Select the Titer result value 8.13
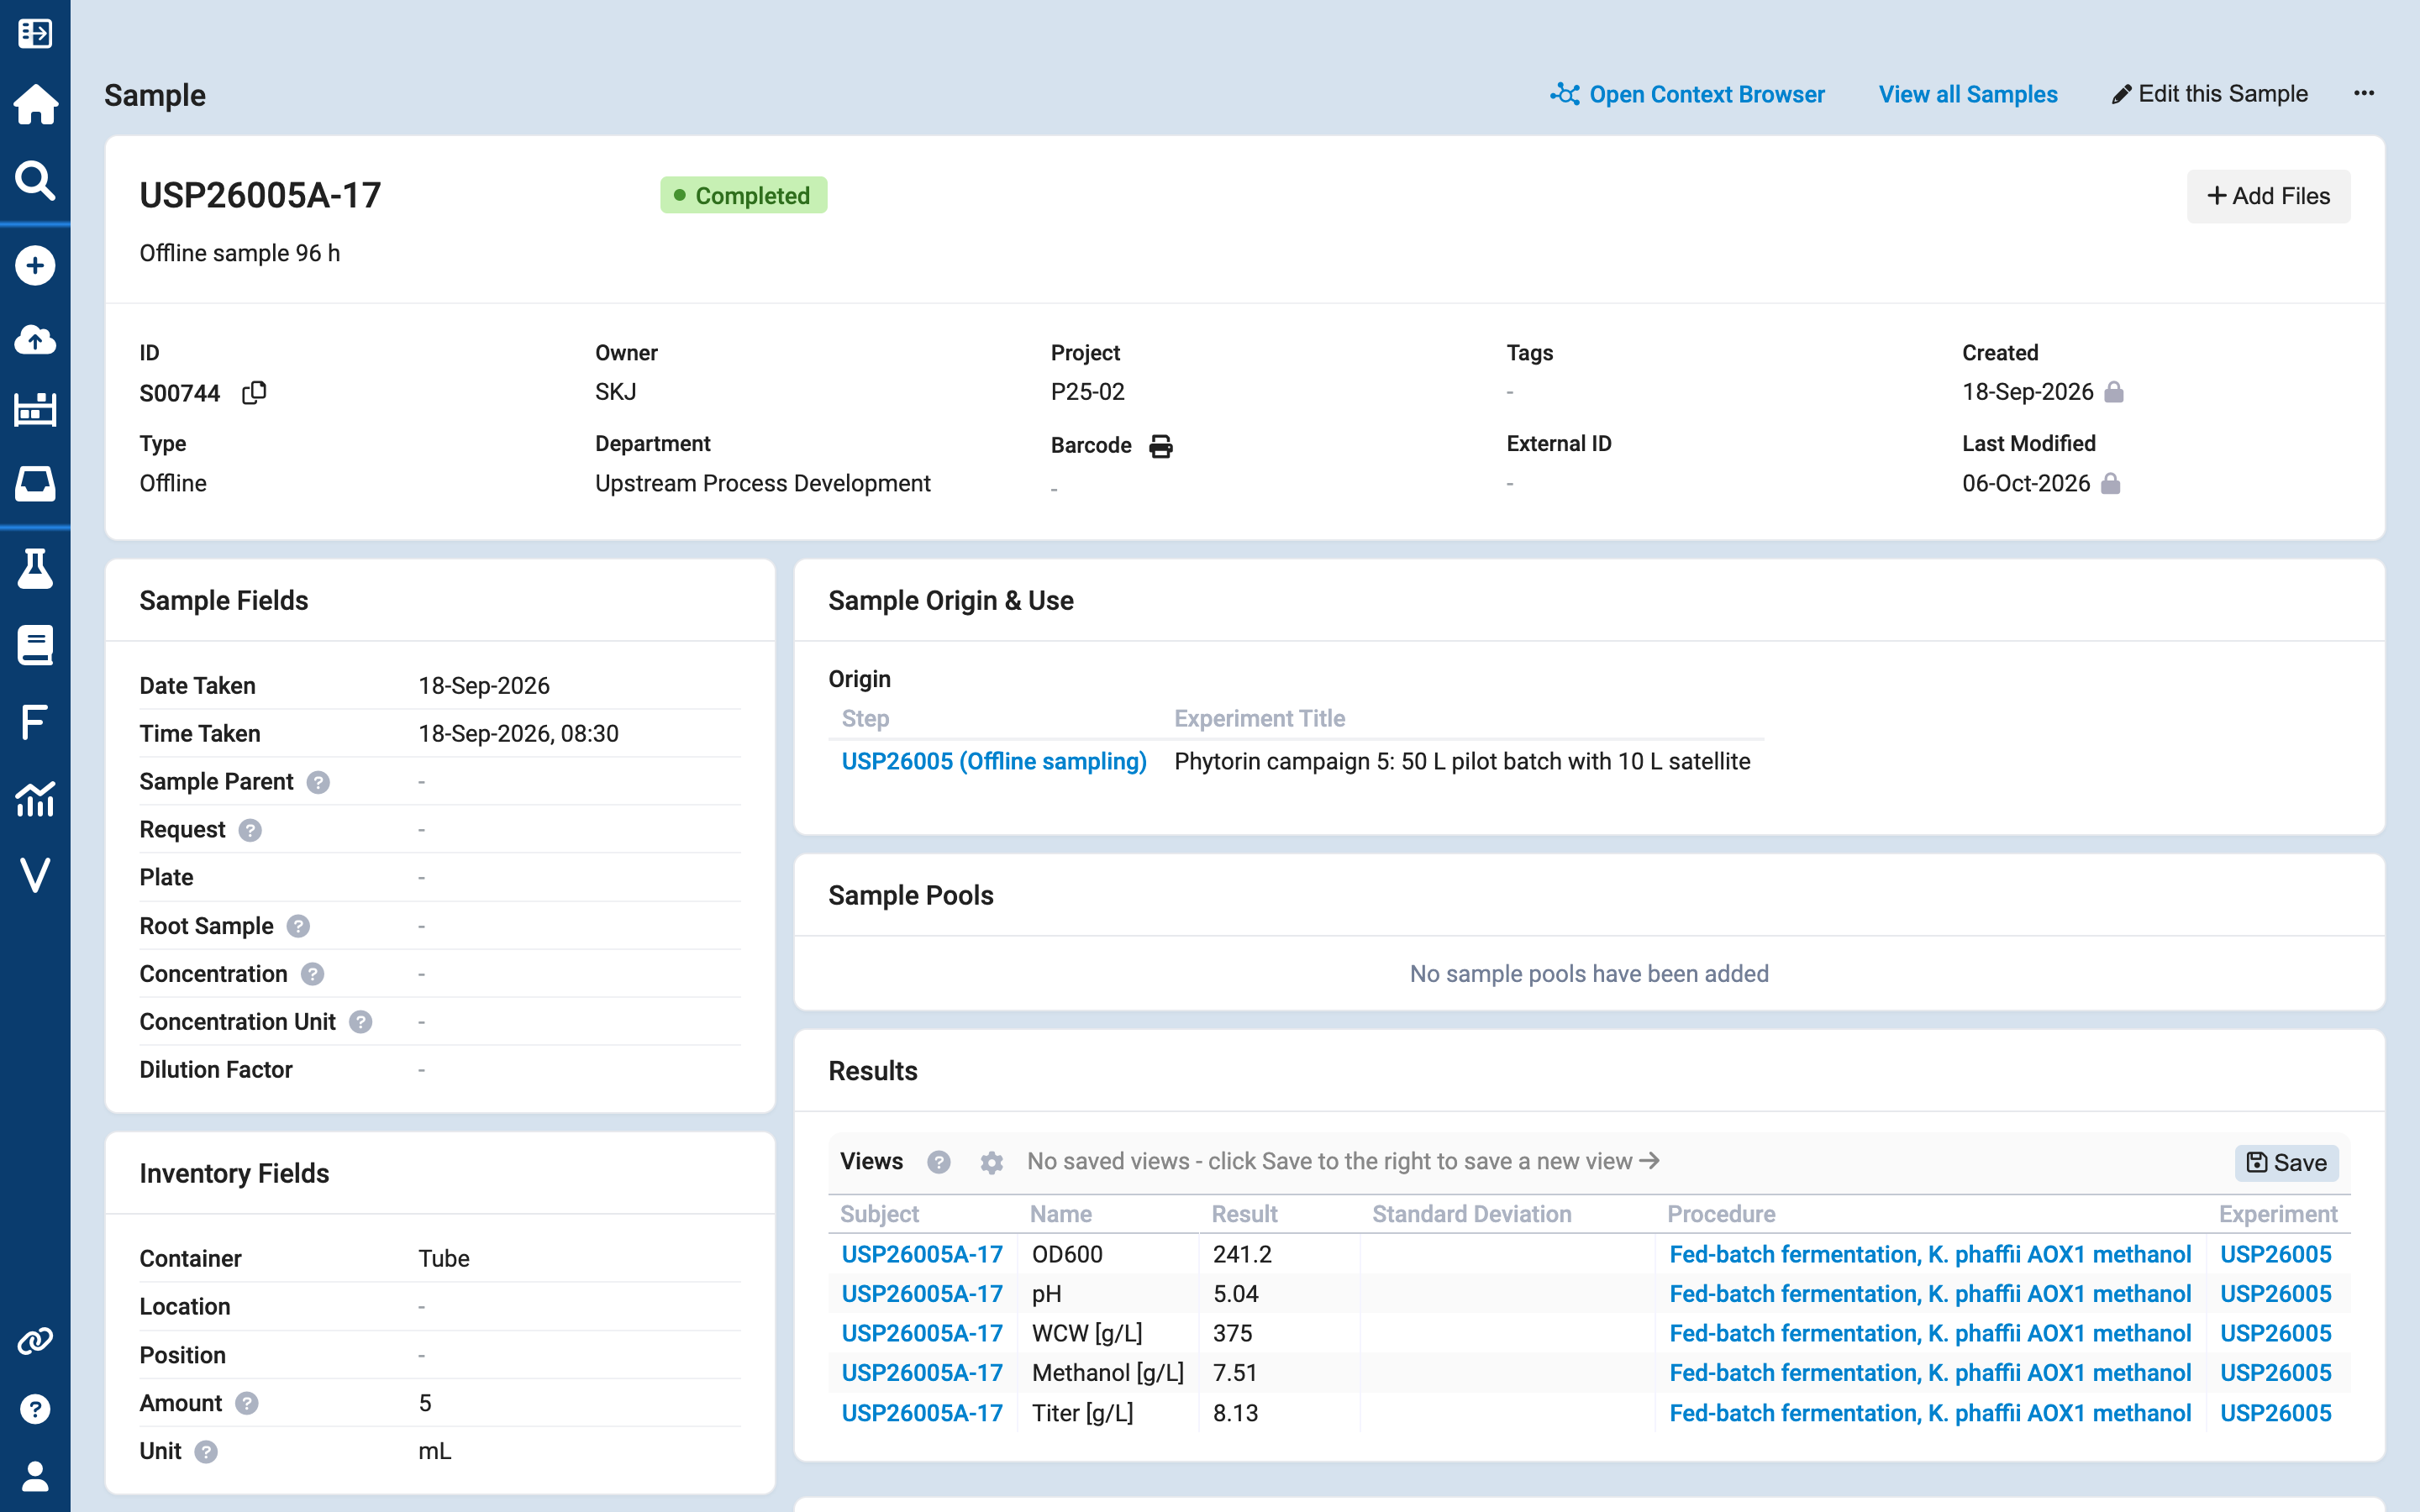 [x=1235, y=1412]
